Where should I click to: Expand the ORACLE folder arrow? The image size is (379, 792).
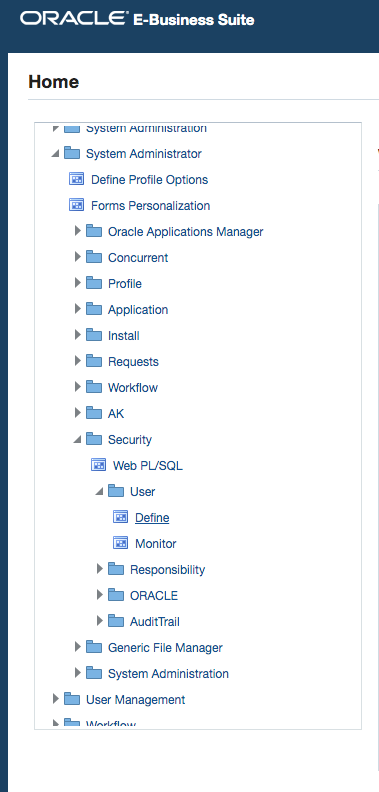(100, 595)
